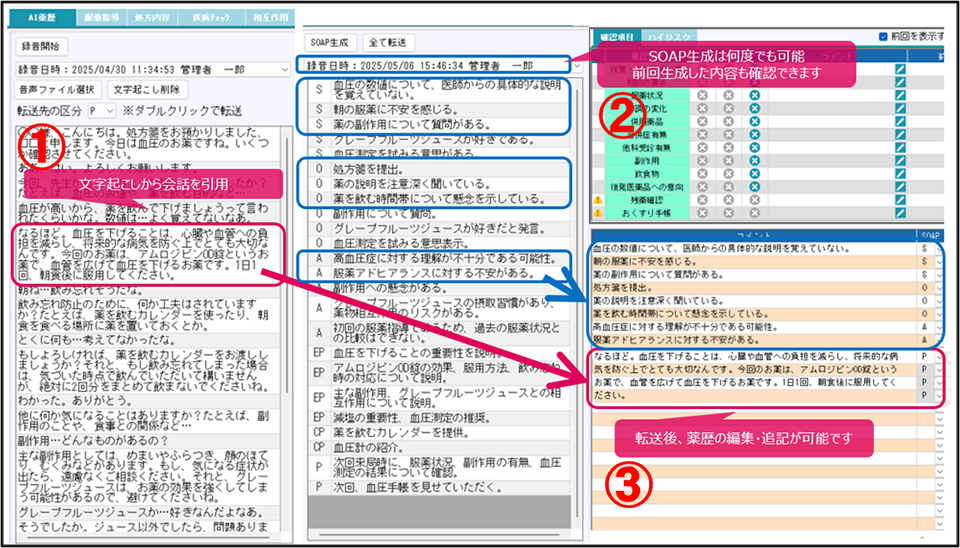Click the edit pencil for 残薬確認 row

(900, 199)
